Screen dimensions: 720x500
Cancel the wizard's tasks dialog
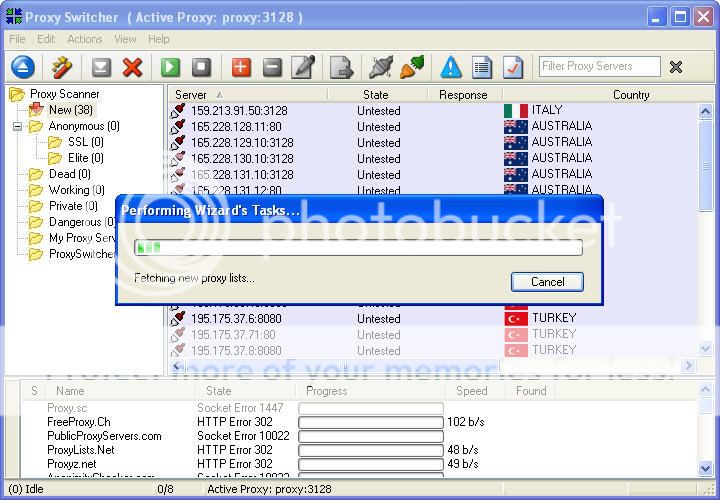click(547, 282)
